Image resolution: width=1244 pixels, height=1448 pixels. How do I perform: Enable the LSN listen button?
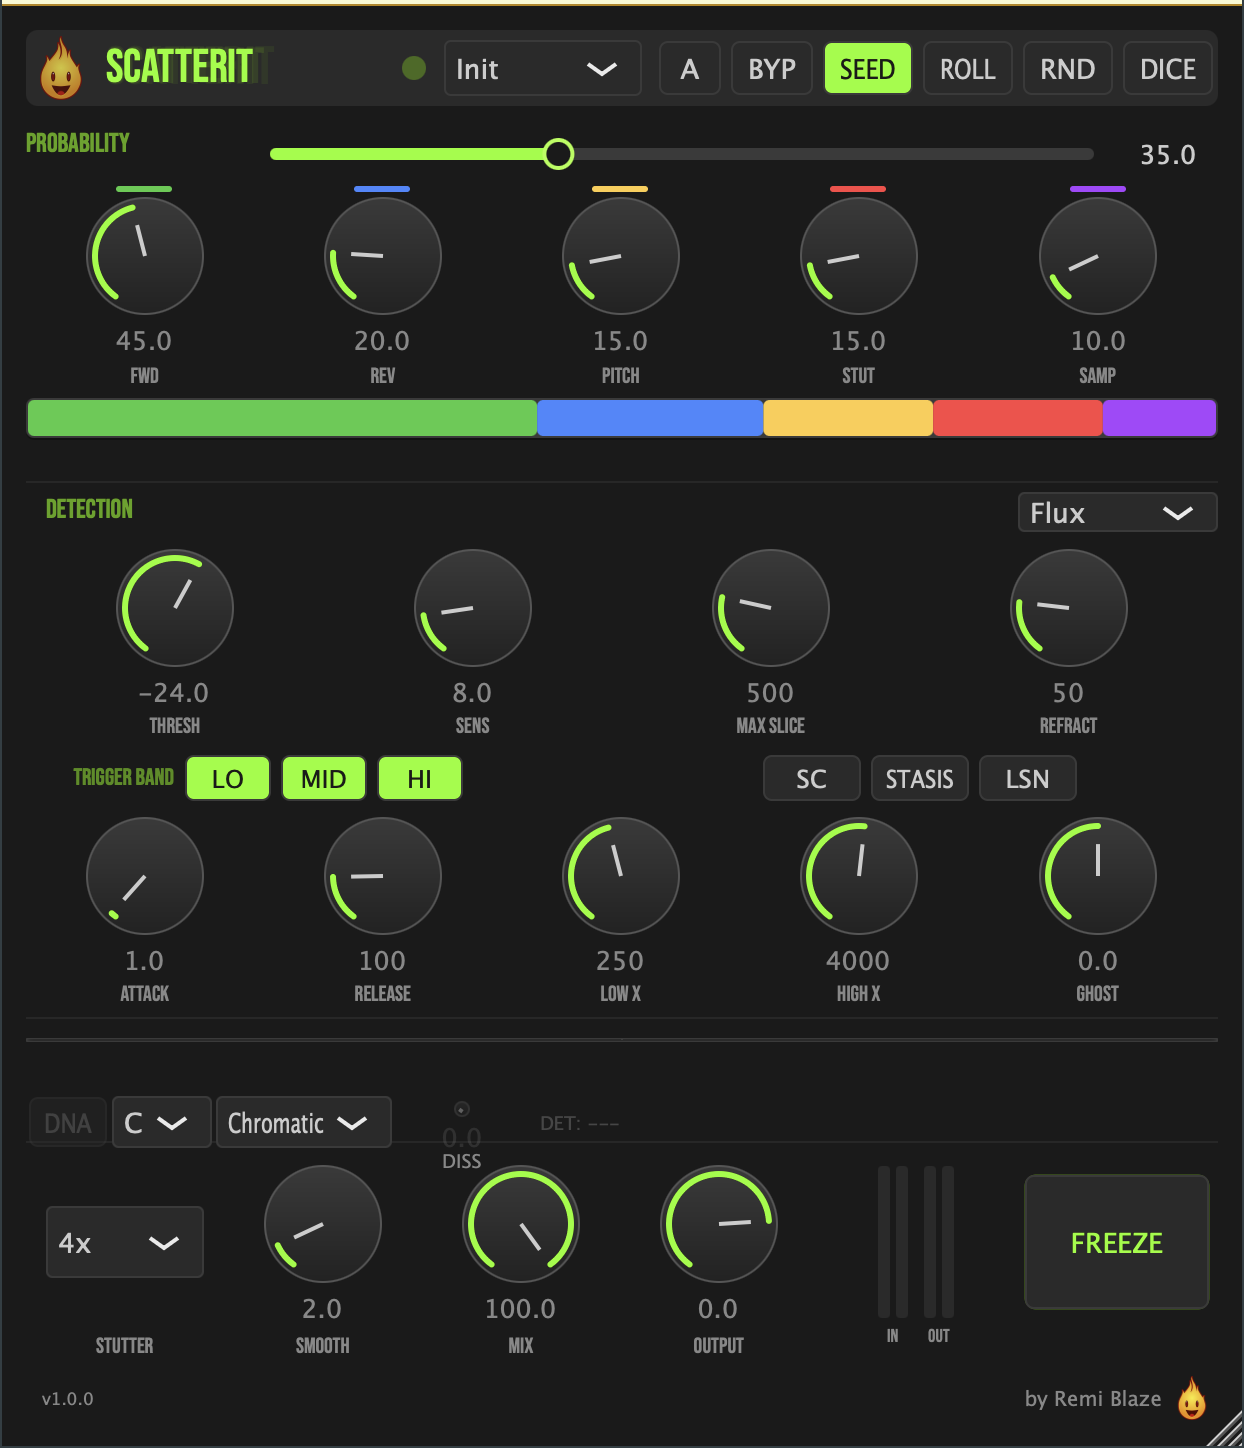pos(1028,778)
